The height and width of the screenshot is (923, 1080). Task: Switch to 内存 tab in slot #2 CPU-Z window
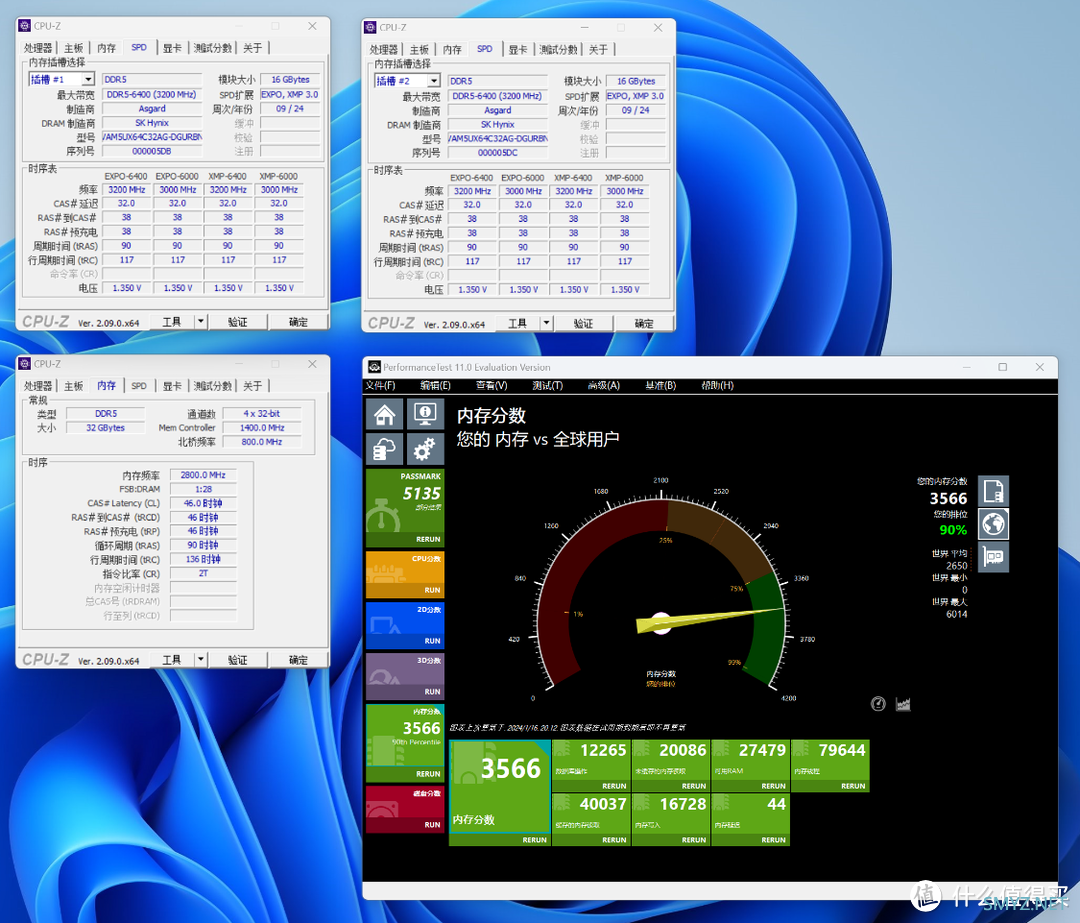pos(452,49)
